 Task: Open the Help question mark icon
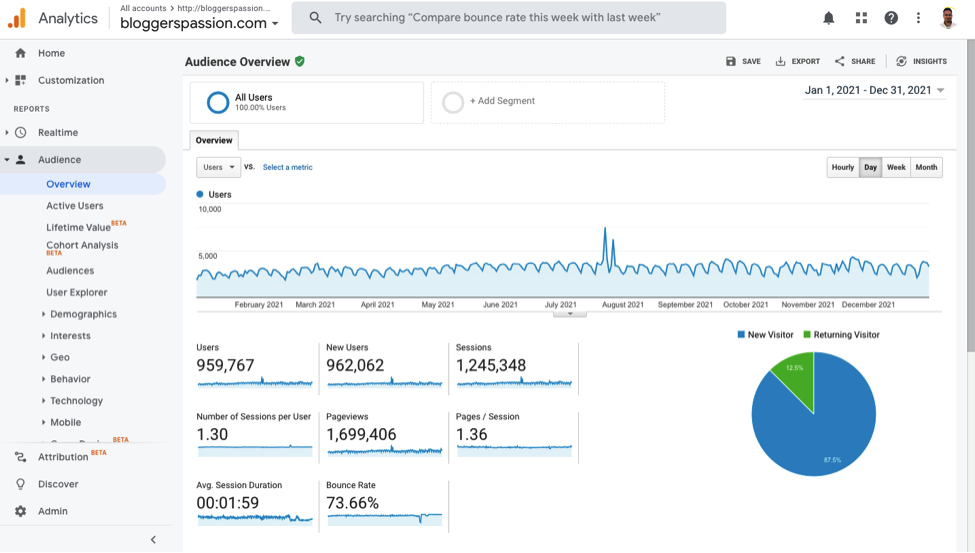tap(891, 18)
